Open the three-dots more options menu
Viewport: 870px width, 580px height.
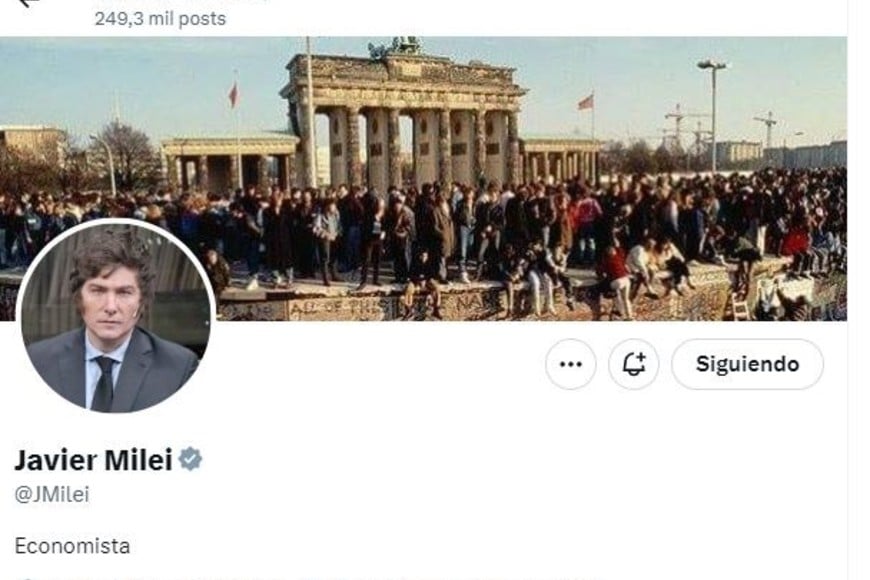[x=570, y=364]
